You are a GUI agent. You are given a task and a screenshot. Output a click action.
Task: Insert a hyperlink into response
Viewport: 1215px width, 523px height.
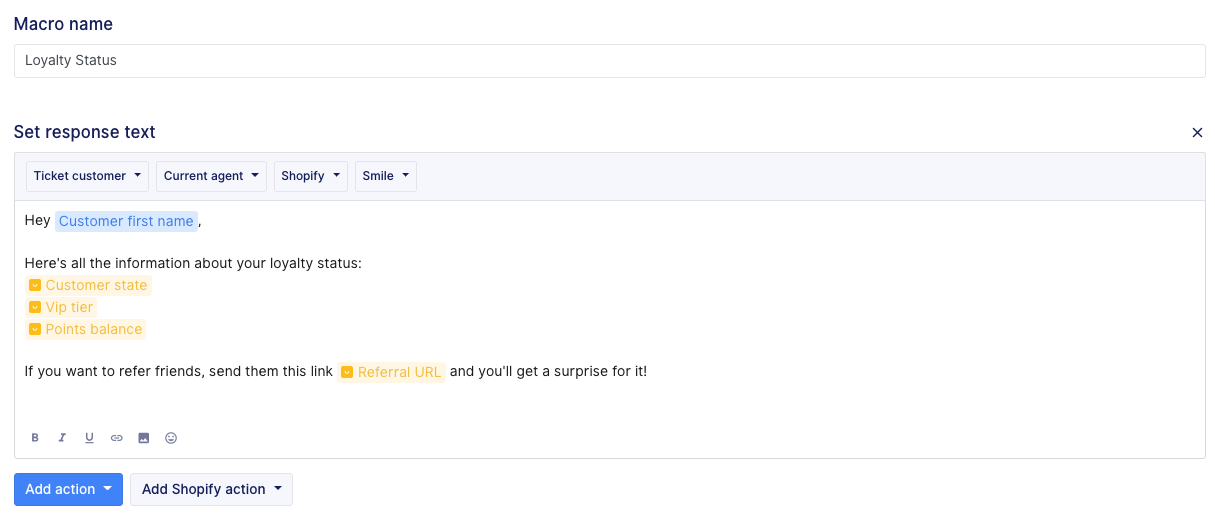pyautogui.click(x=116, y=438)
